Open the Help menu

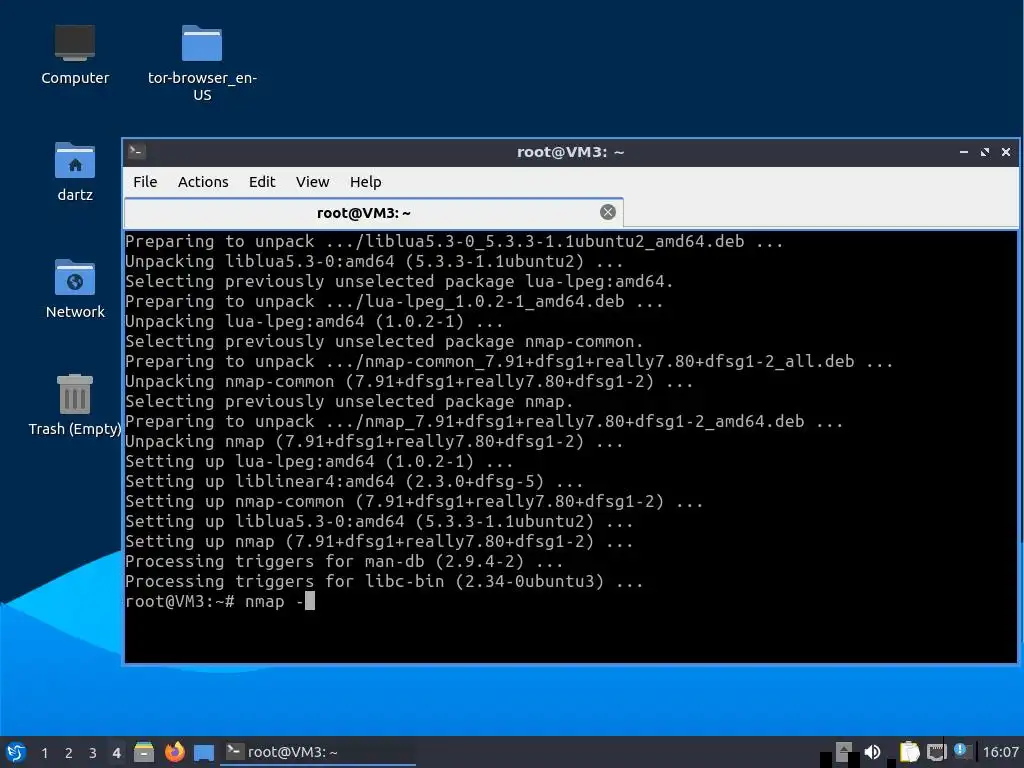pyautogui.click(x=365, y=182)
